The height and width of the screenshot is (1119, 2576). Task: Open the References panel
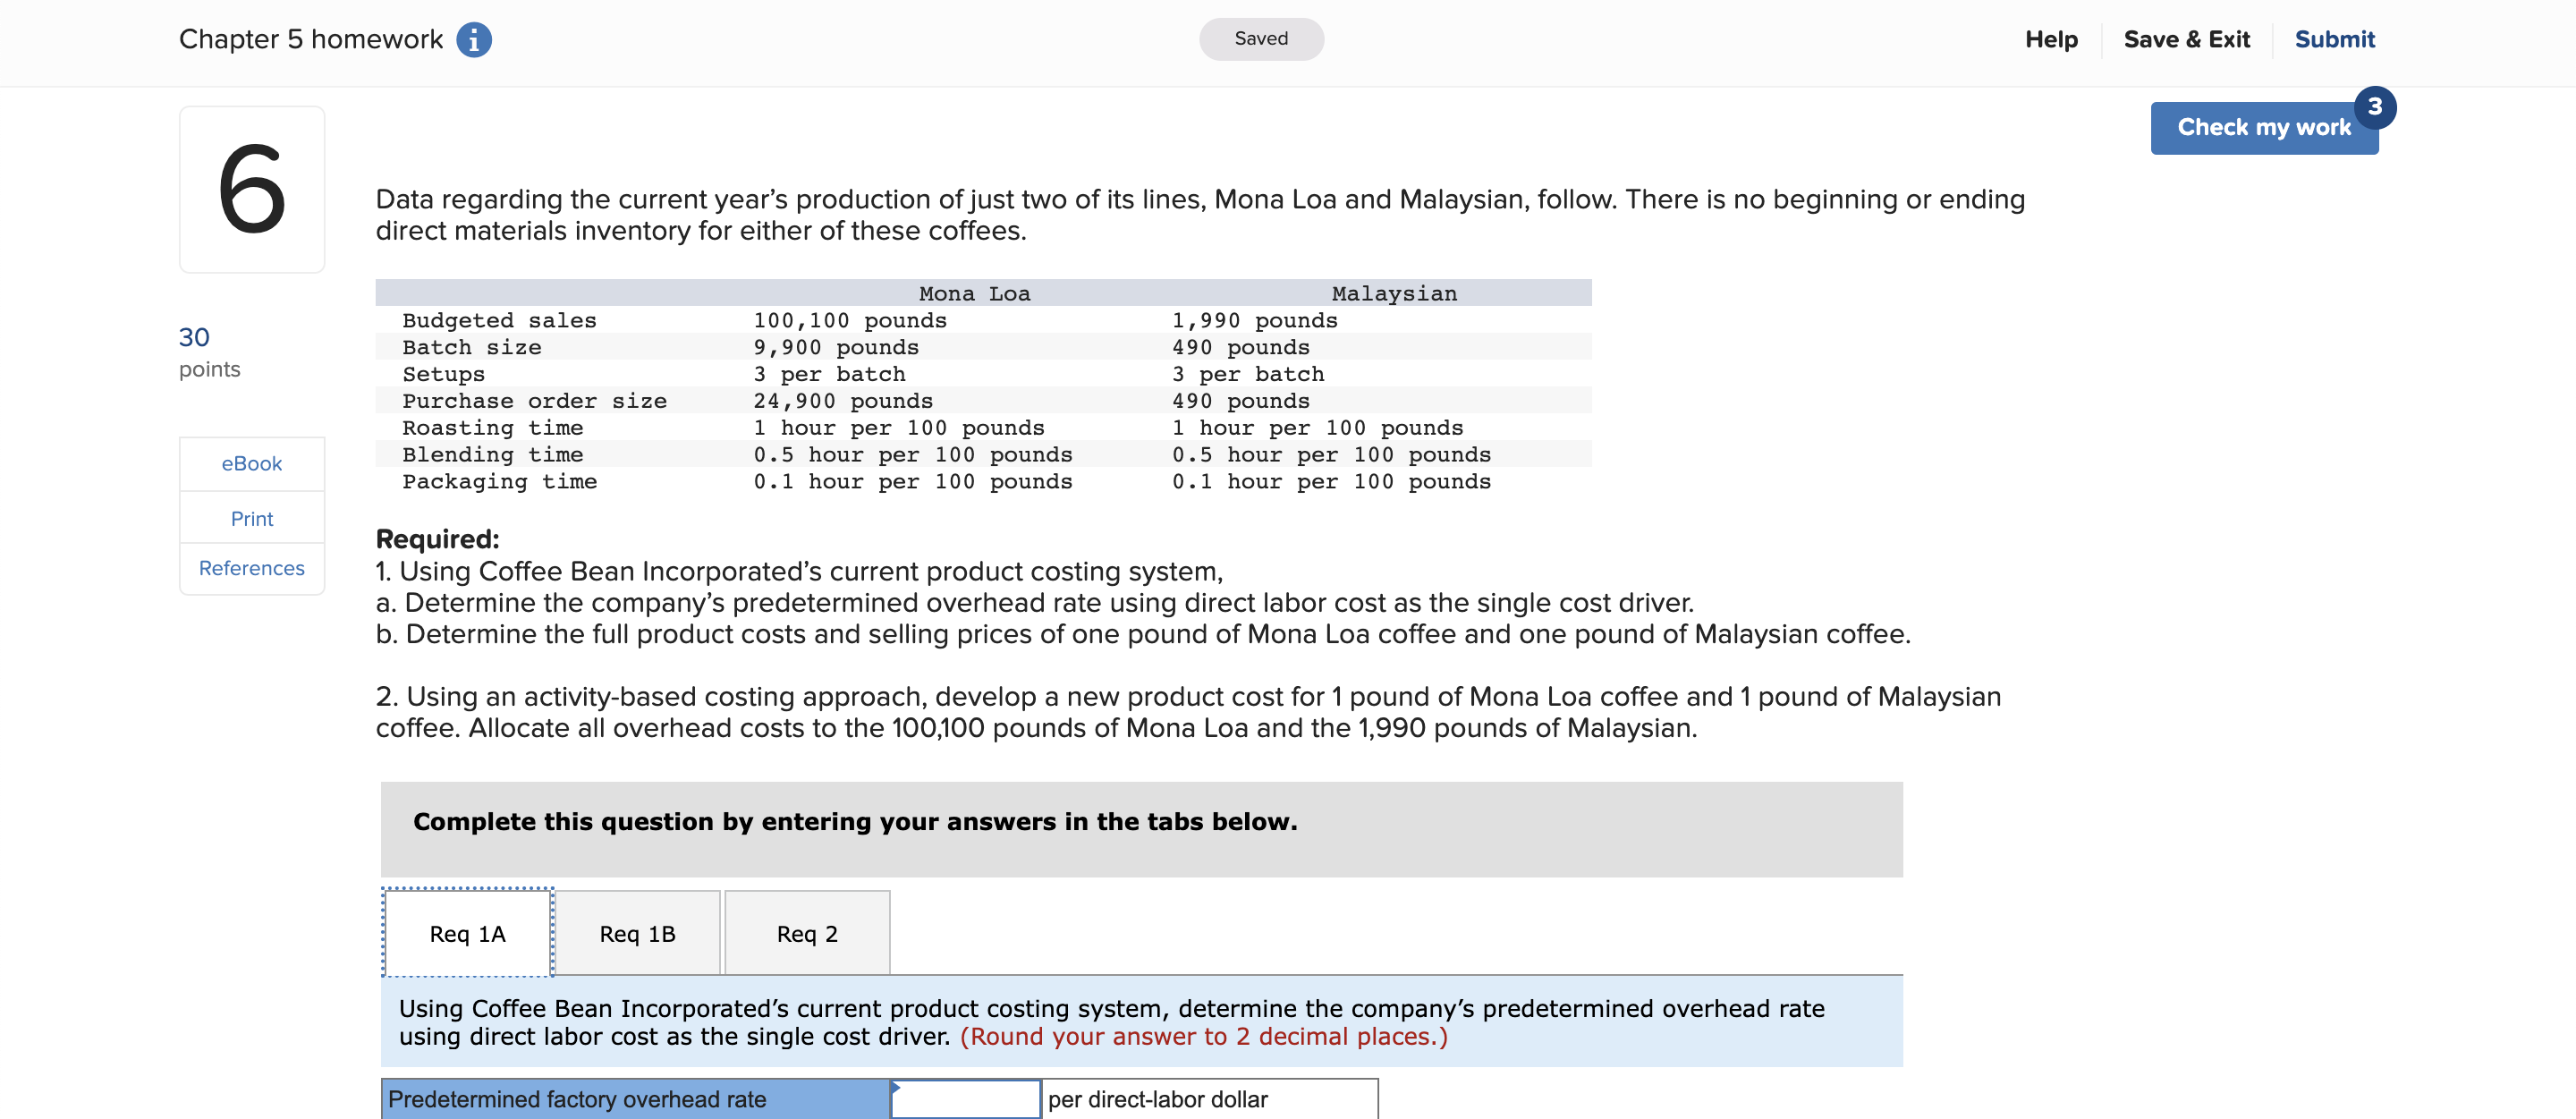pyautogui.click(x=251, y=568)
